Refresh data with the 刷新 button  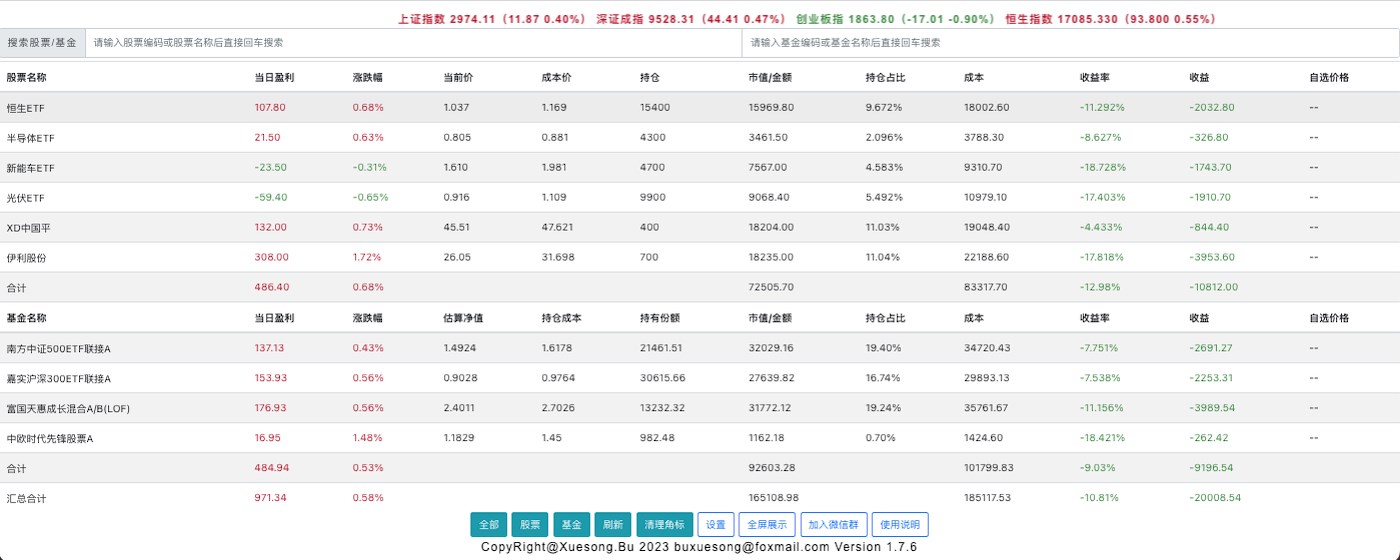tap(612, 524)
